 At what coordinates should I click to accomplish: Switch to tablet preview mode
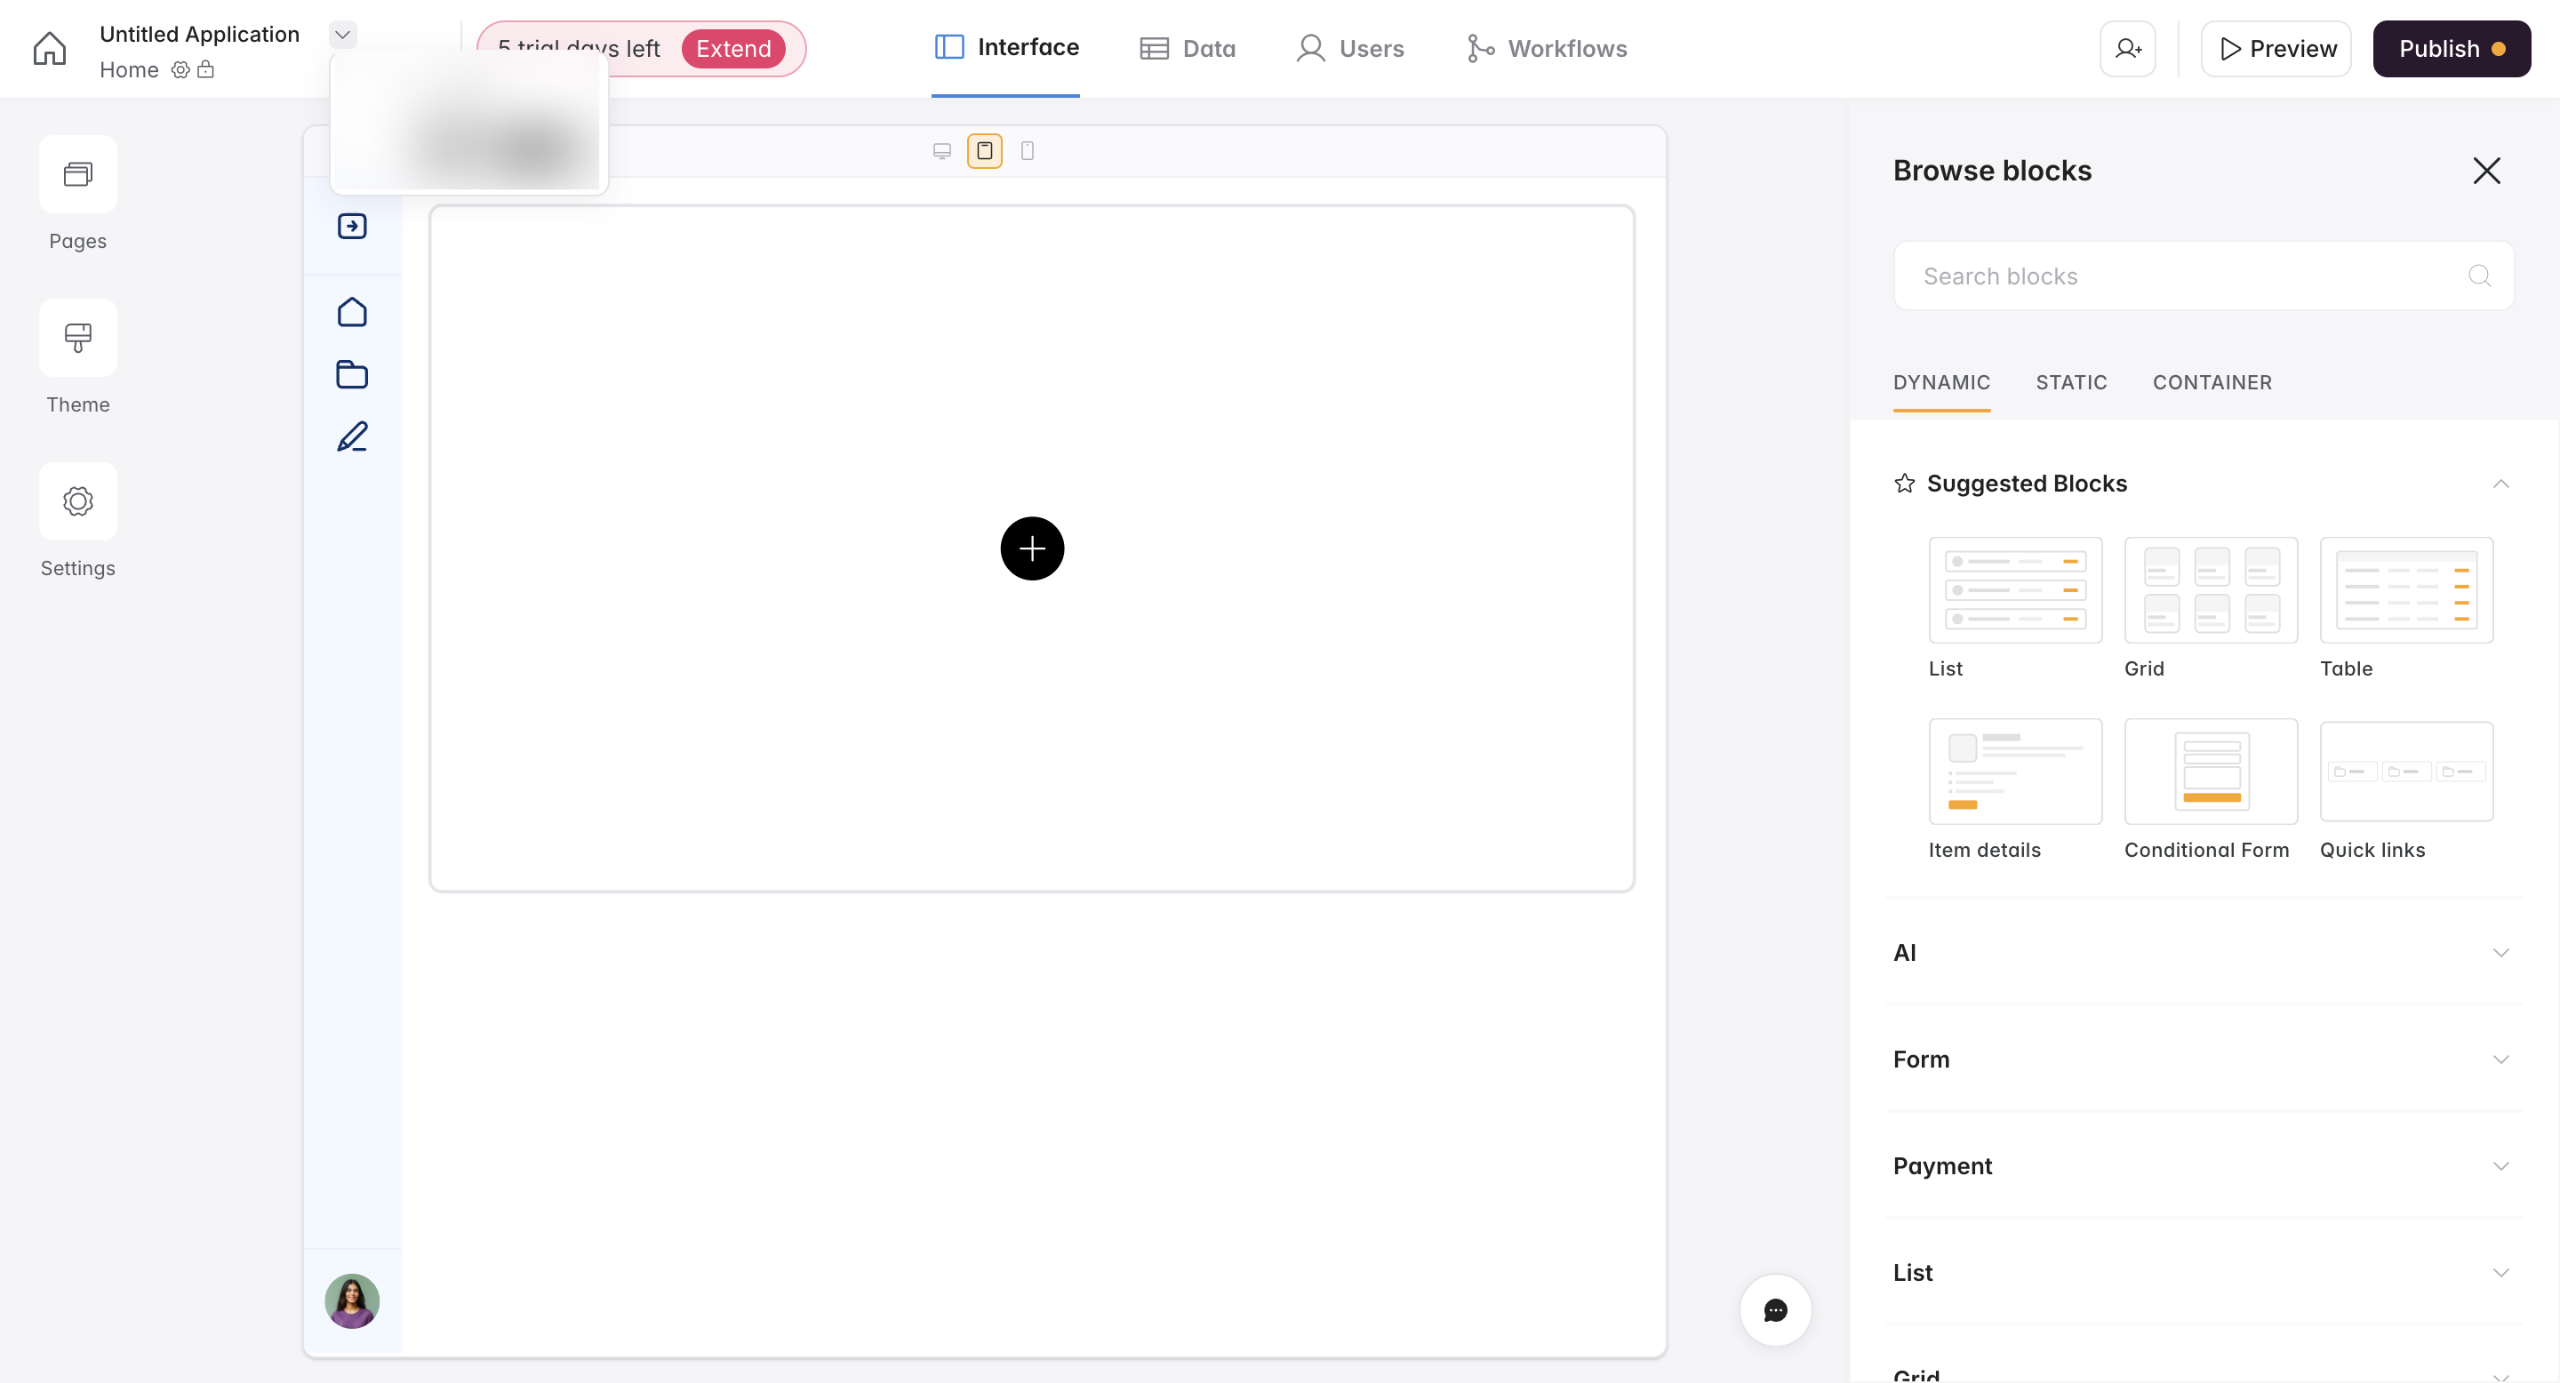point(984,151)
